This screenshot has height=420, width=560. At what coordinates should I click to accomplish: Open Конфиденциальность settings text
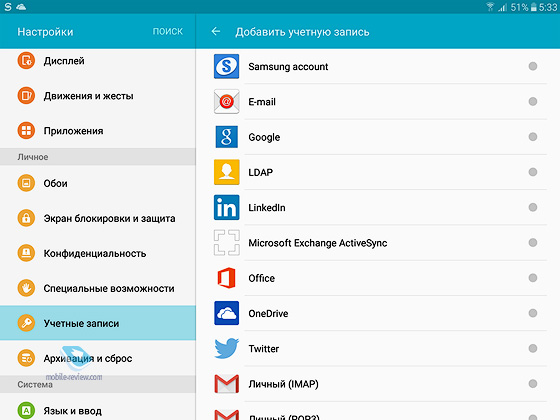point(95,254)
